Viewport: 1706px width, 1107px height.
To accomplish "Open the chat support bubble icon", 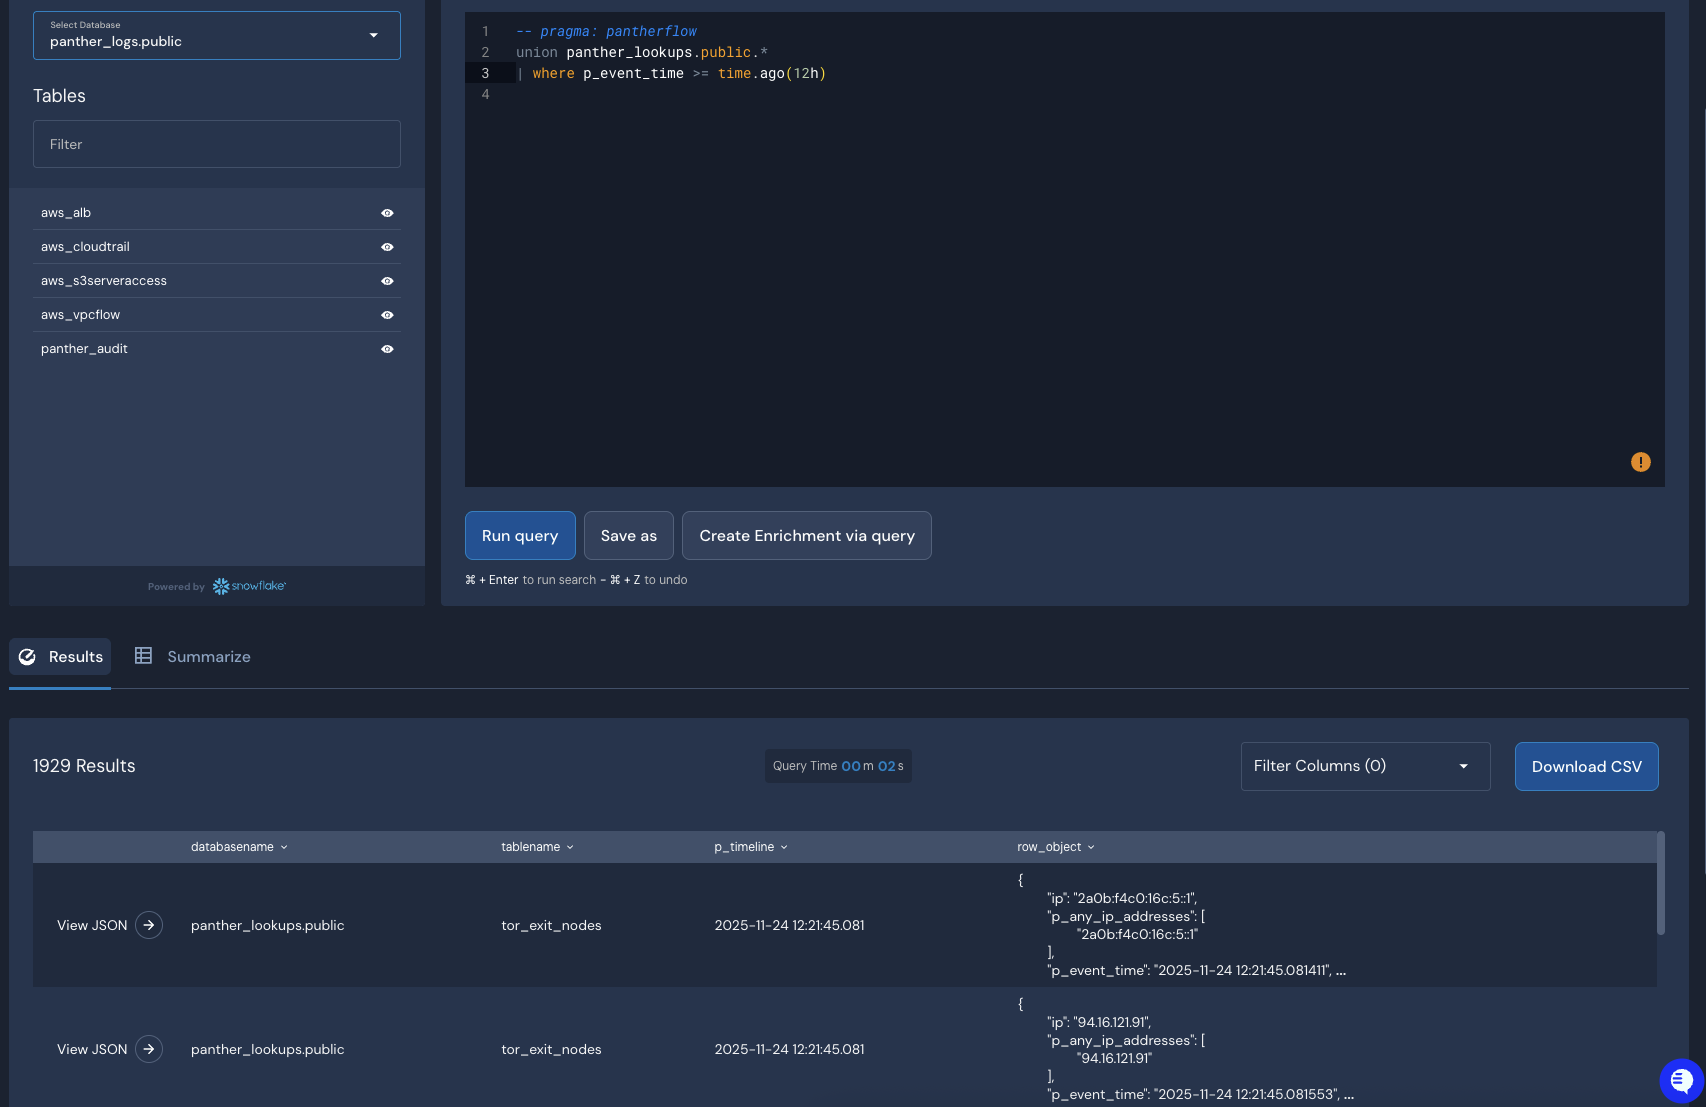I will point(1681,1080).
